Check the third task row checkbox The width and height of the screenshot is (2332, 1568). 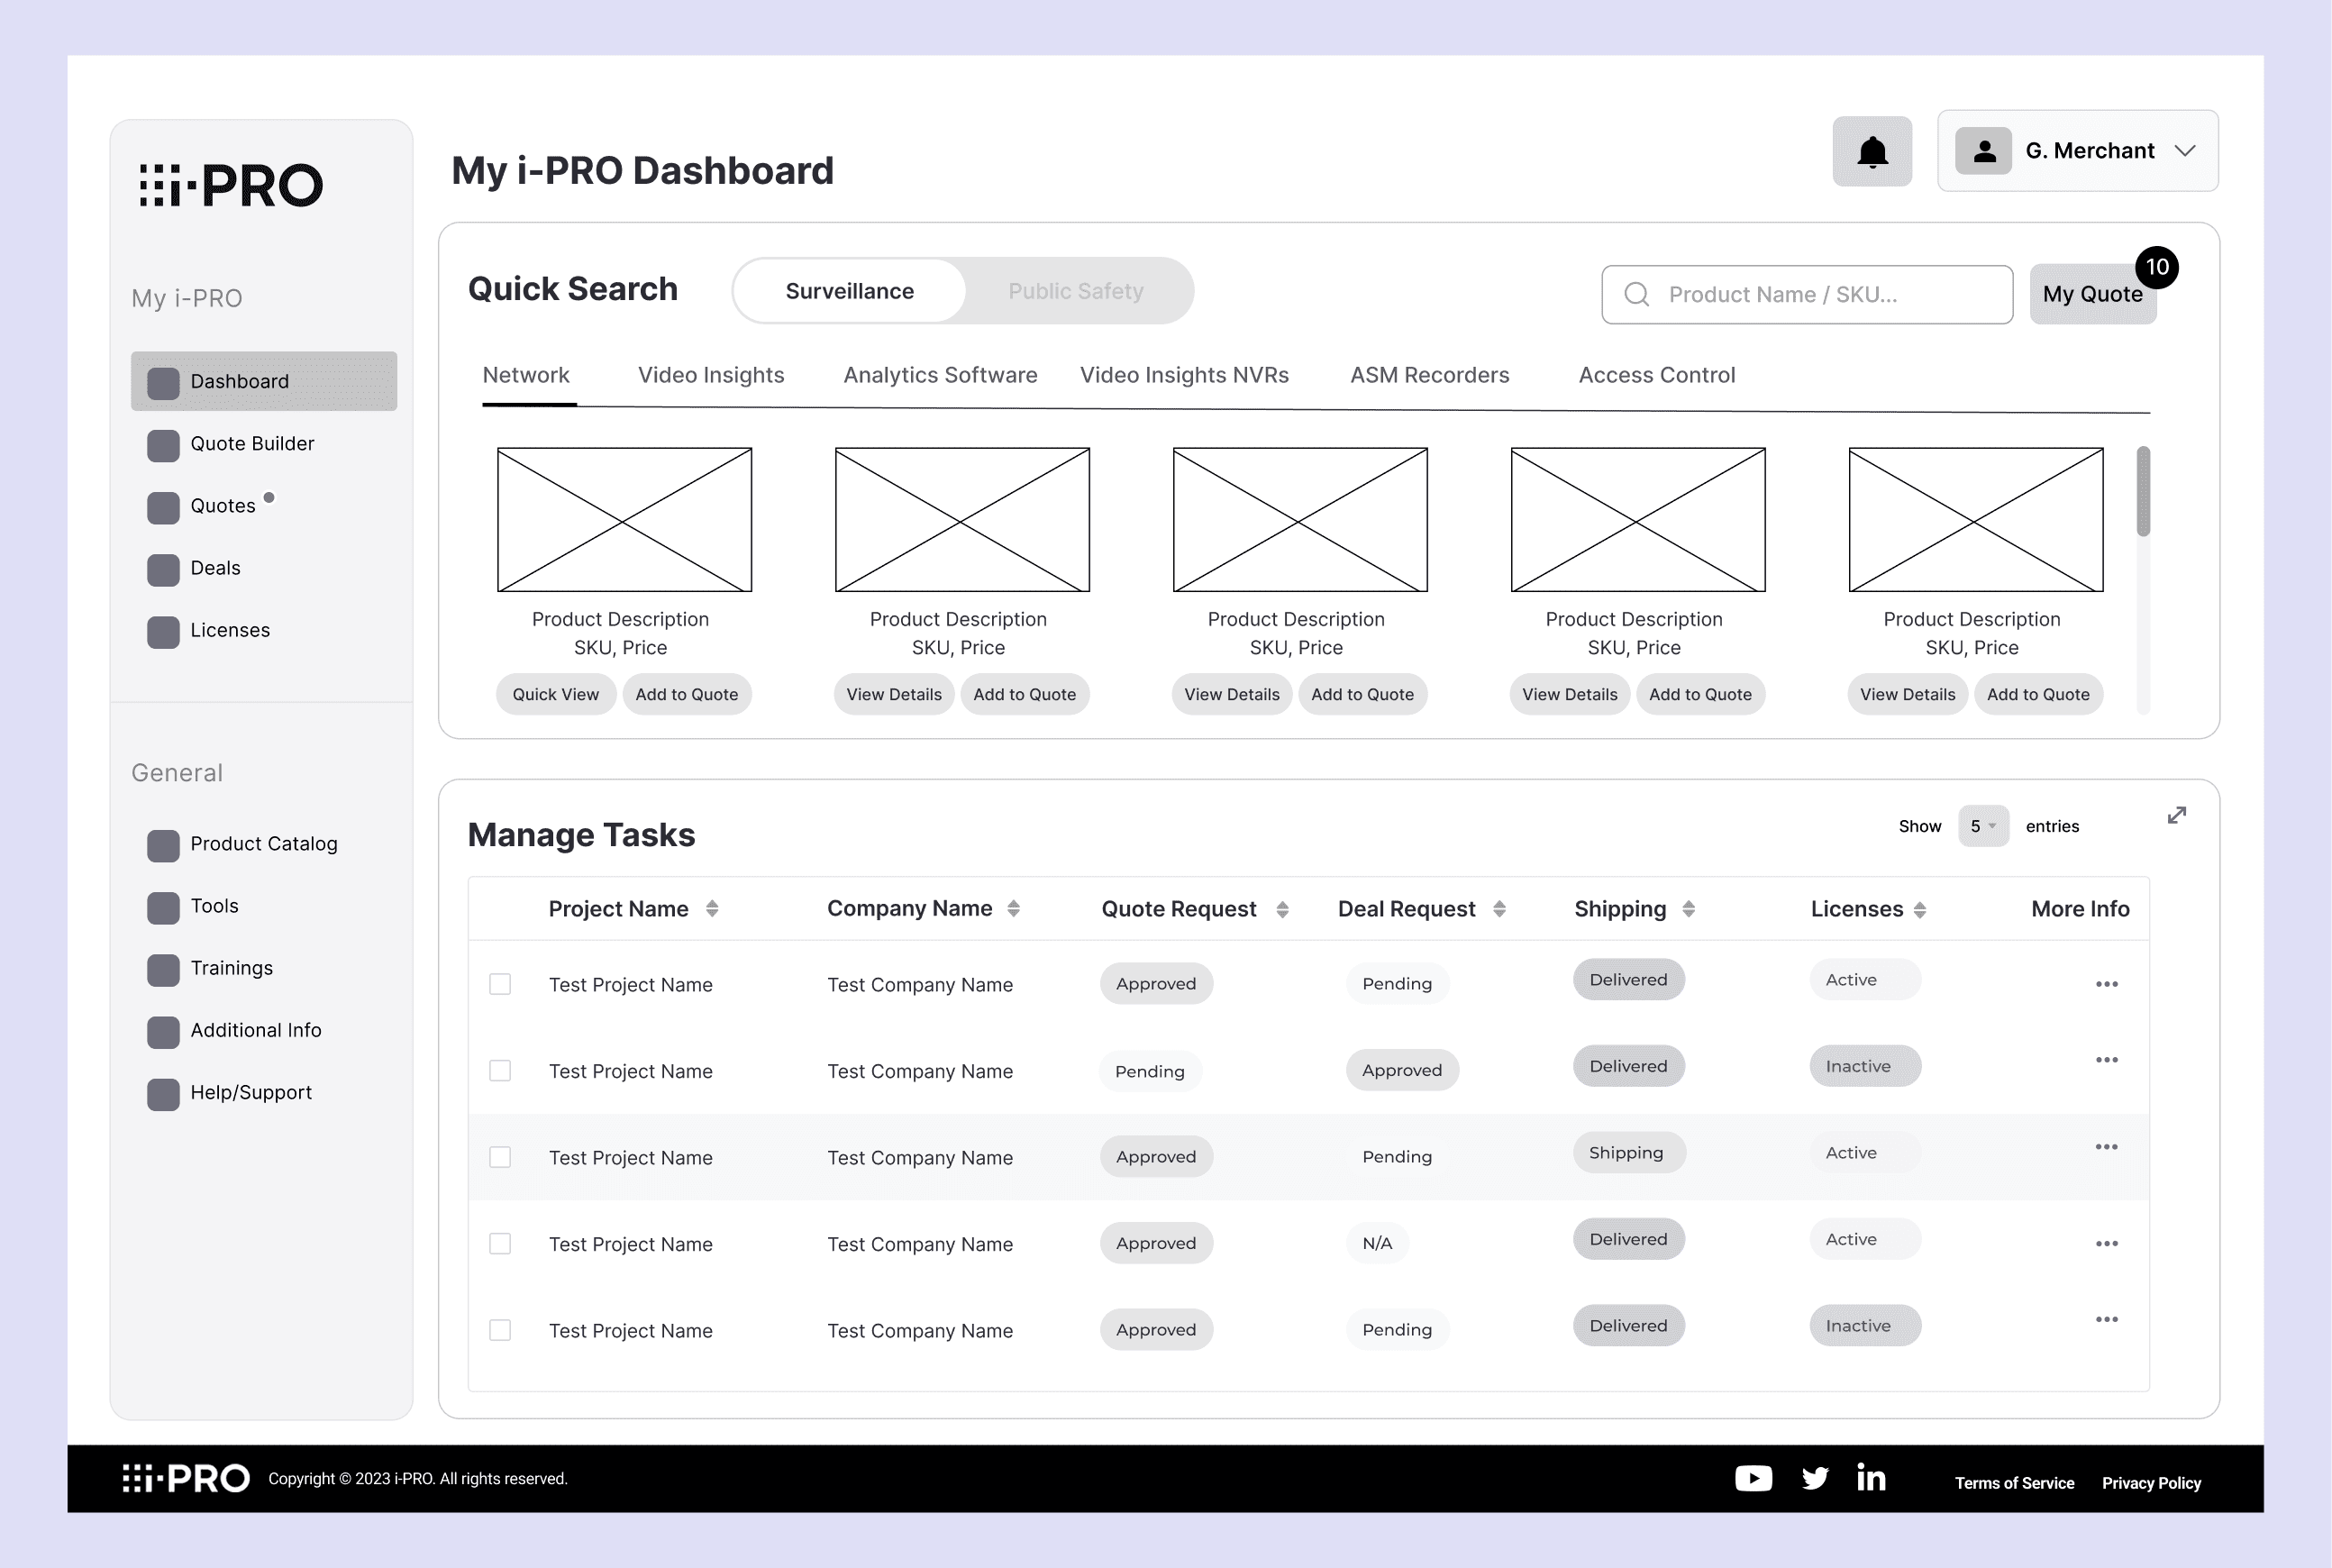click(x=500, y=1157)
